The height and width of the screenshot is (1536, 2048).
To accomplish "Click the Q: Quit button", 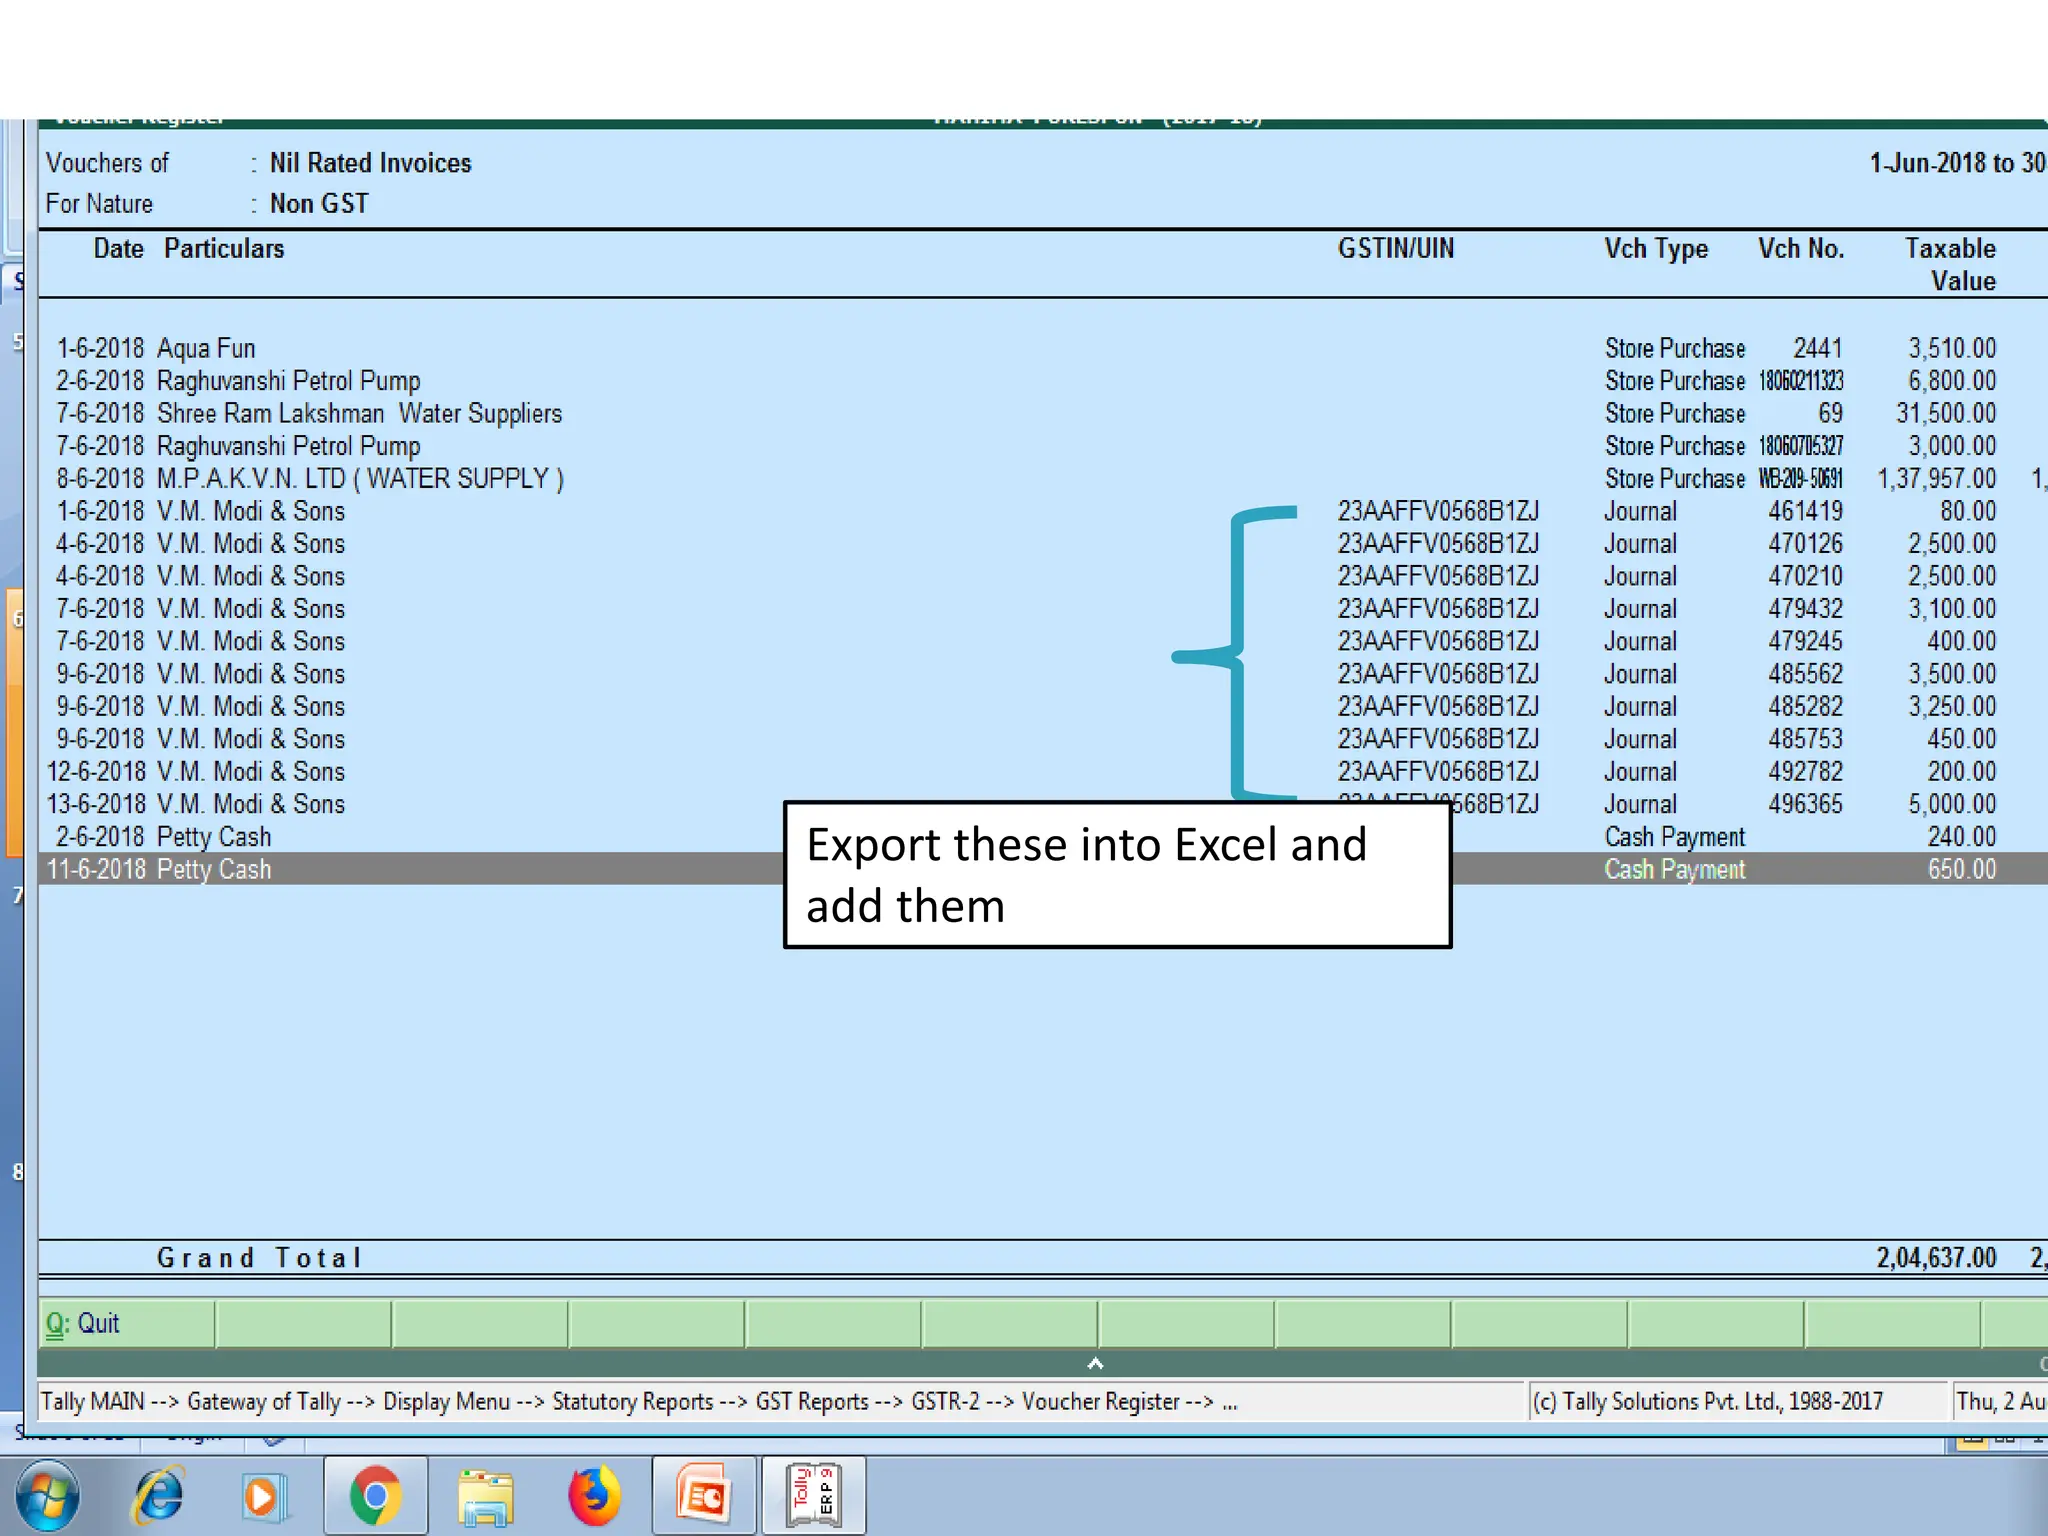I will (x=126, y=1324).
